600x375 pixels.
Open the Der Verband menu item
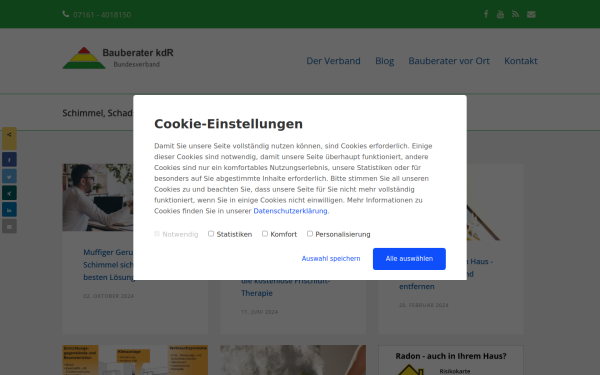(x=333, y=61)
